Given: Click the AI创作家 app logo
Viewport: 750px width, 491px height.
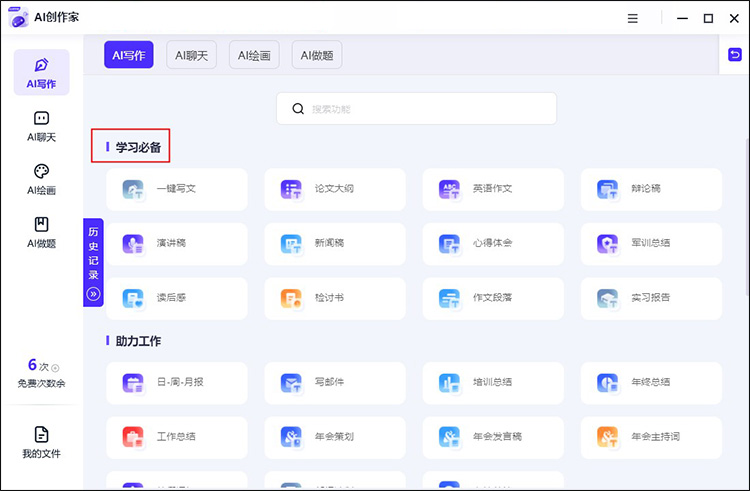Looking at the screenshot, I should [x=18, y=17].
